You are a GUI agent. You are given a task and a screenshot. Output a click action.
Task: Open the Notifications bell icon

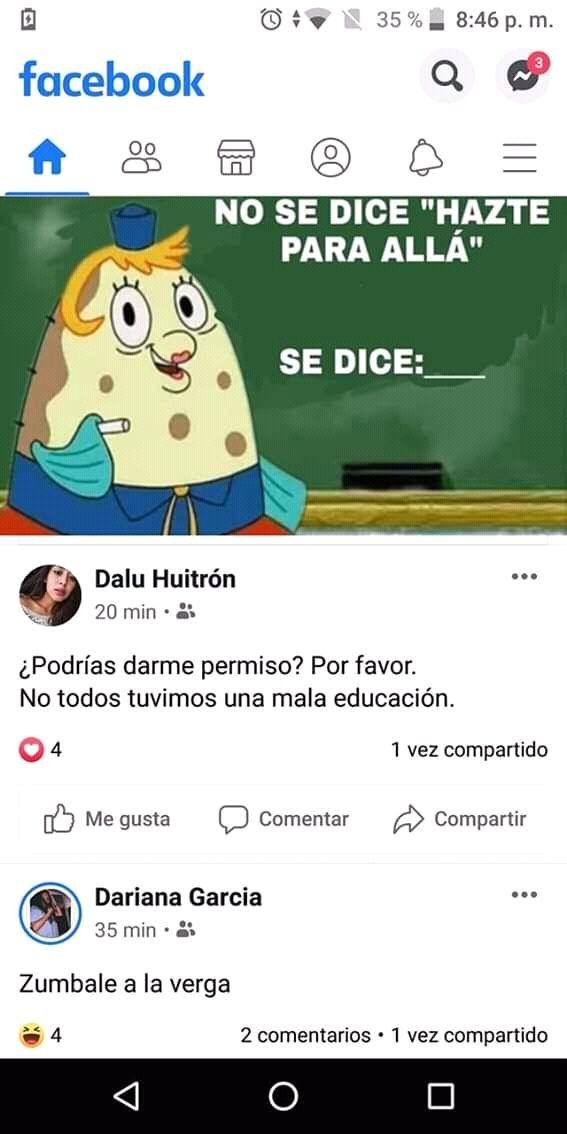click(x=426, y=158)
